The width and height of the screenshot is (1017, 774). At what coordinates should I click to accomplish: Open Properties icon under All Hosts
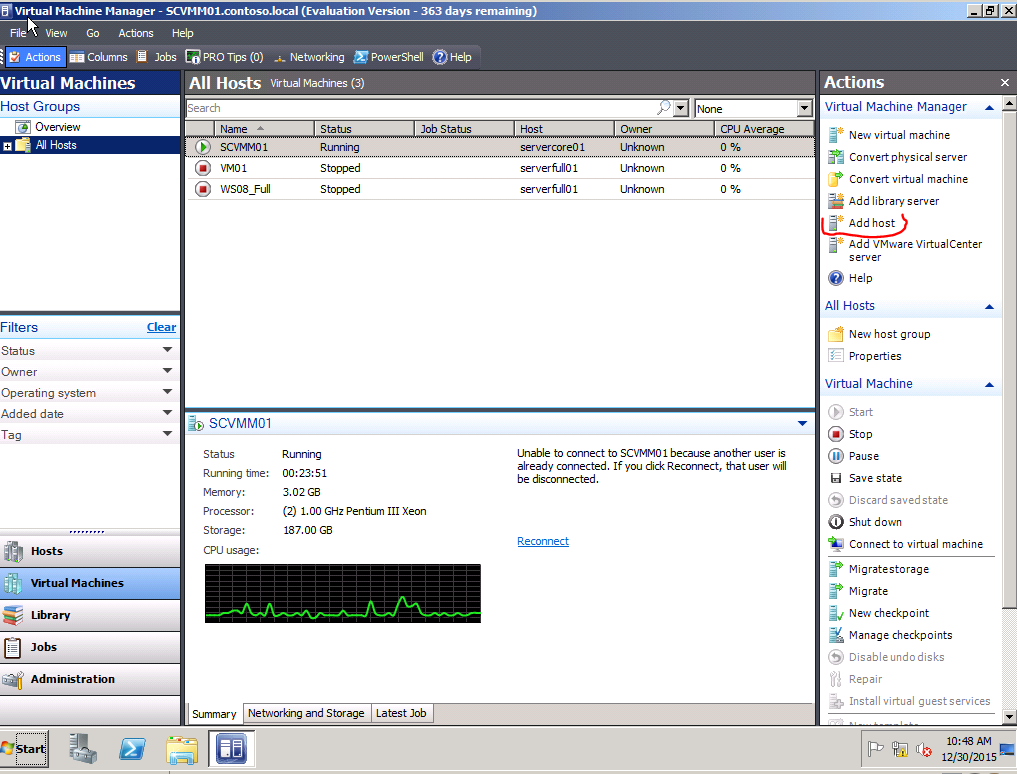[x=836, y=356]
